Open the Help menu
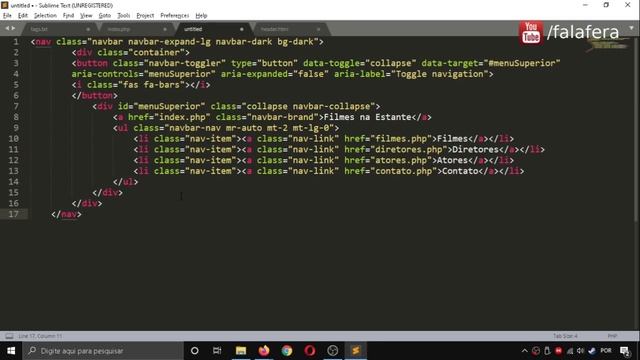The width and height of the screenshot is (640, 360). coord(201,16)
